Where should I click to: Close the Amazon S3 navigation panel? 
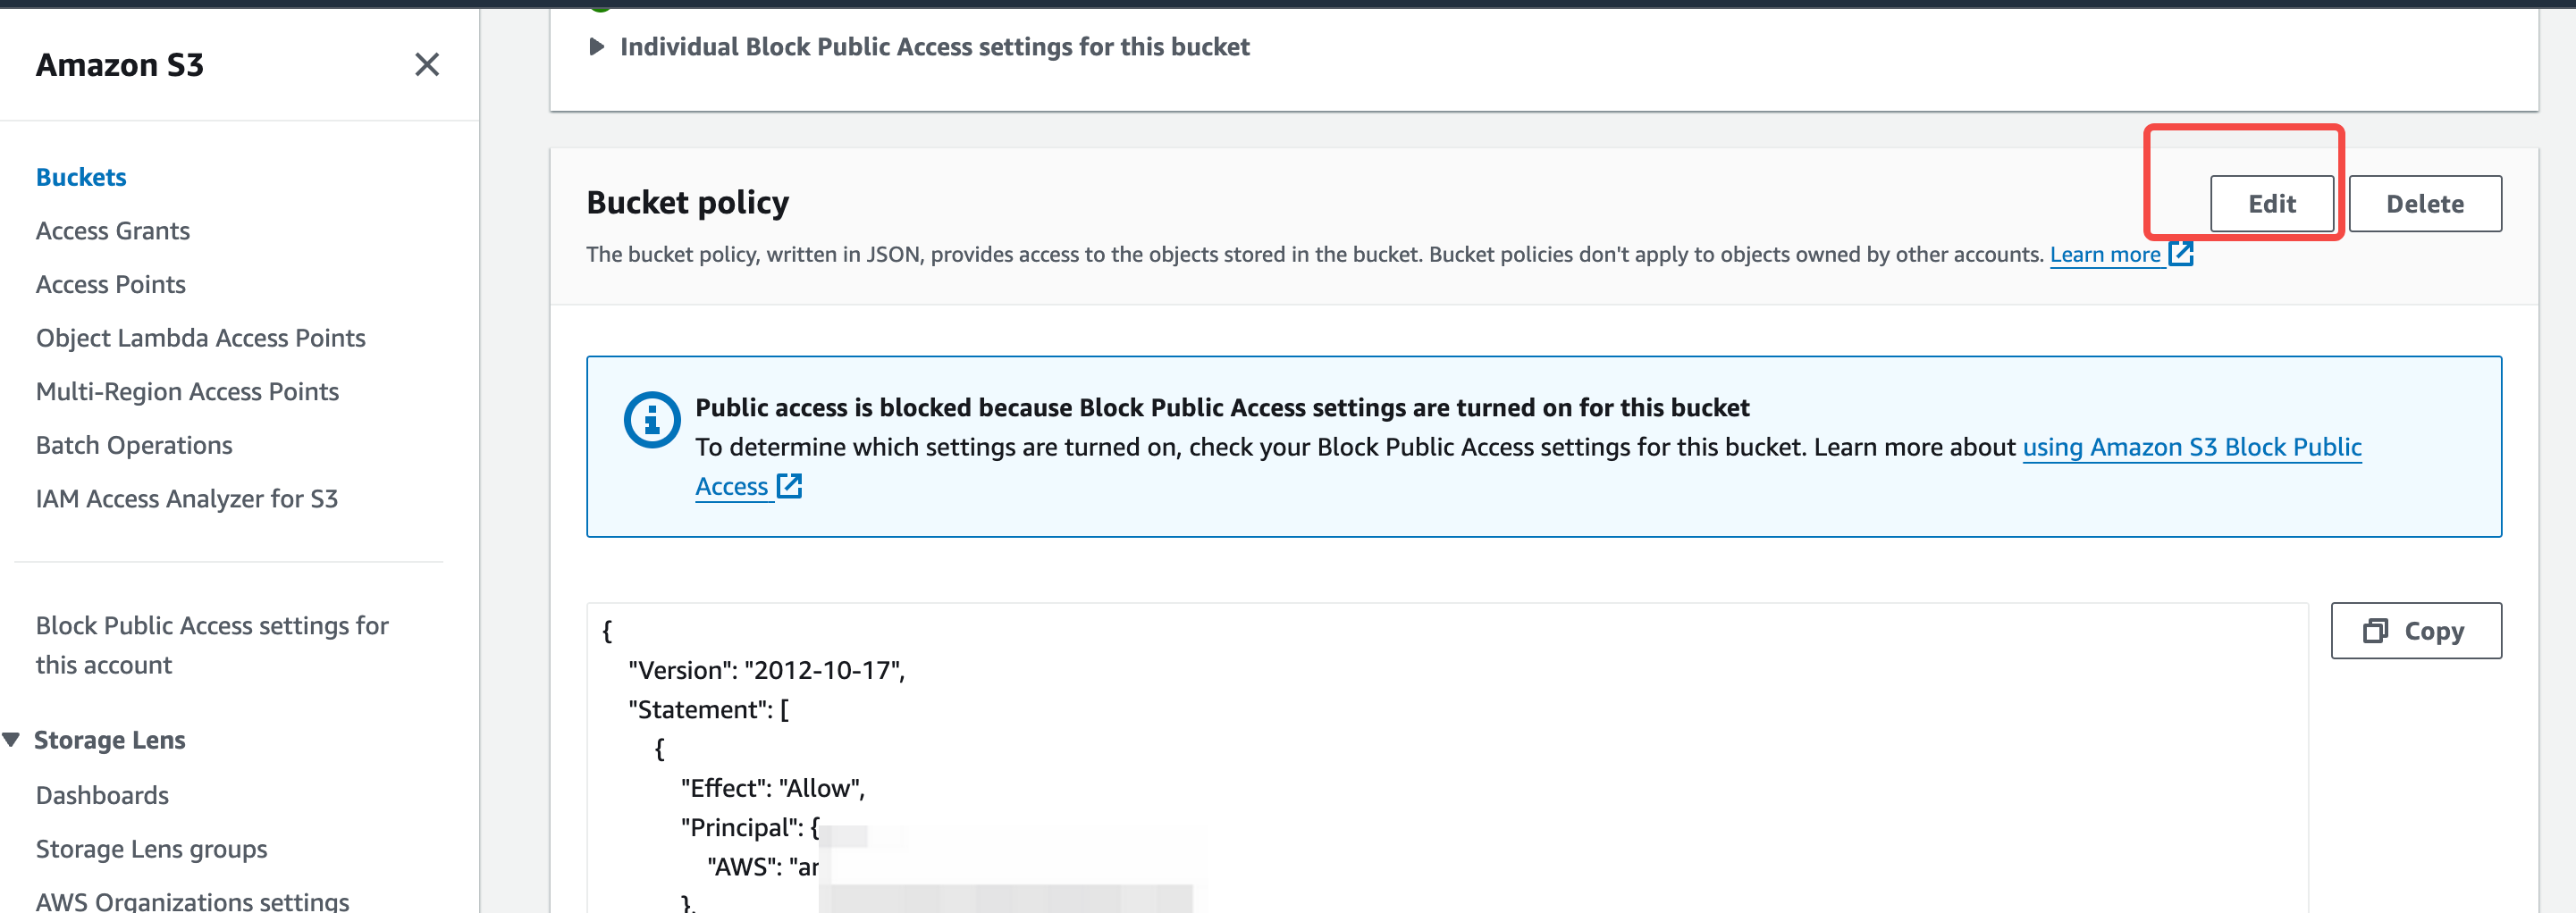click(x=427, y=65)
